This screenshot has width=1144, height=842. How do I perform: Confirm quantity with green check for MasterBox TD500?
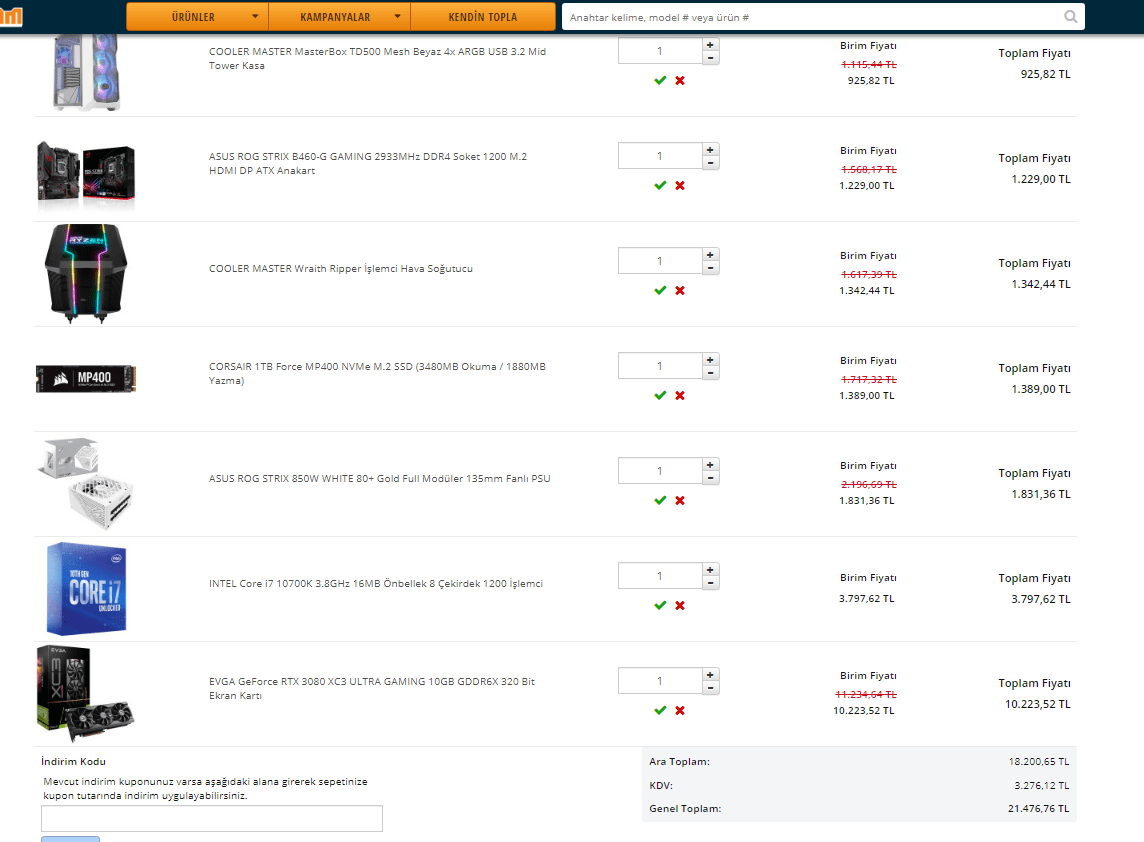[660, 80]
